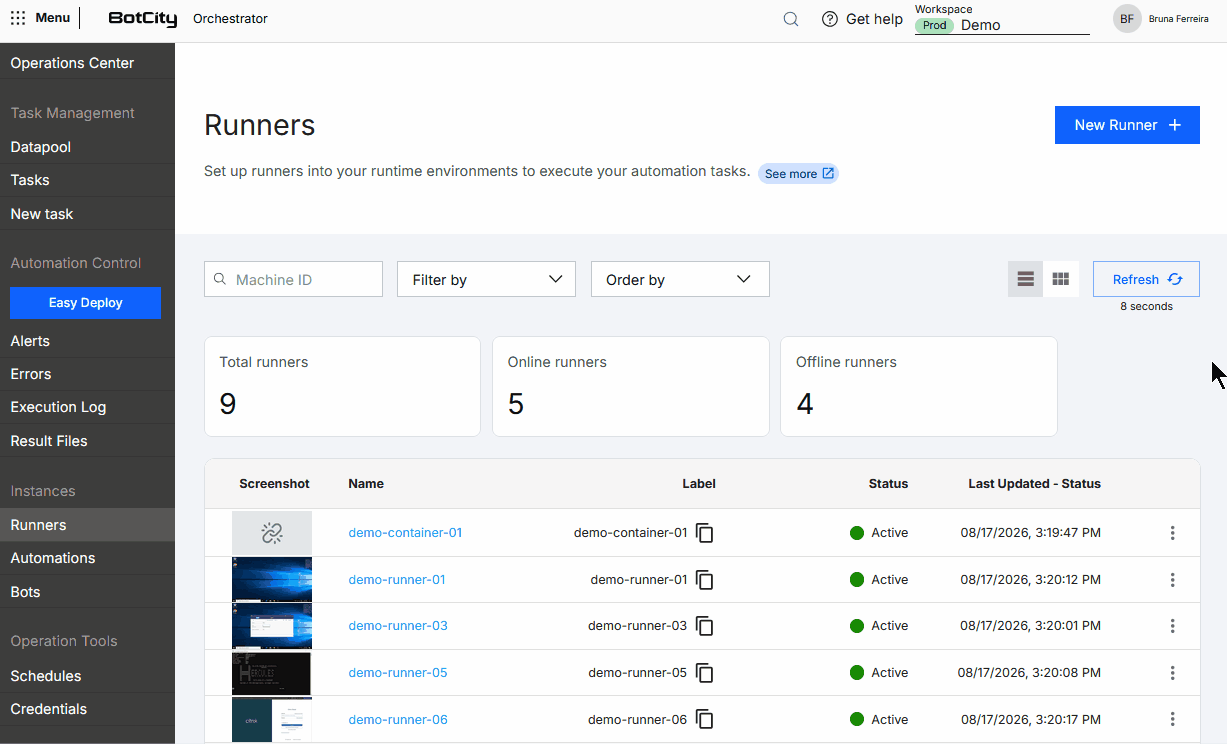1227x744 pixels.
Task: Copy label for demo-runner-06
Action: pyautogui.click(x=705, y=720)
